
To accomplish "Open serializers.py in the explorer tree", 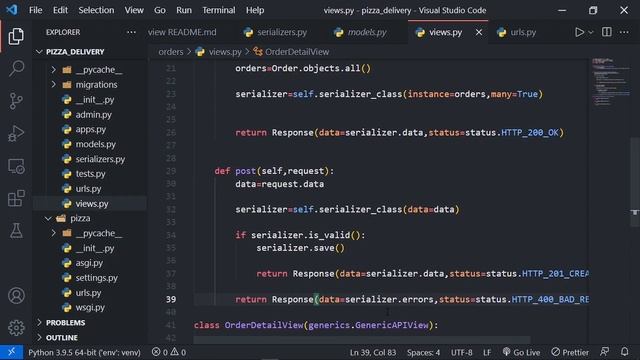I will pos(90,159).
